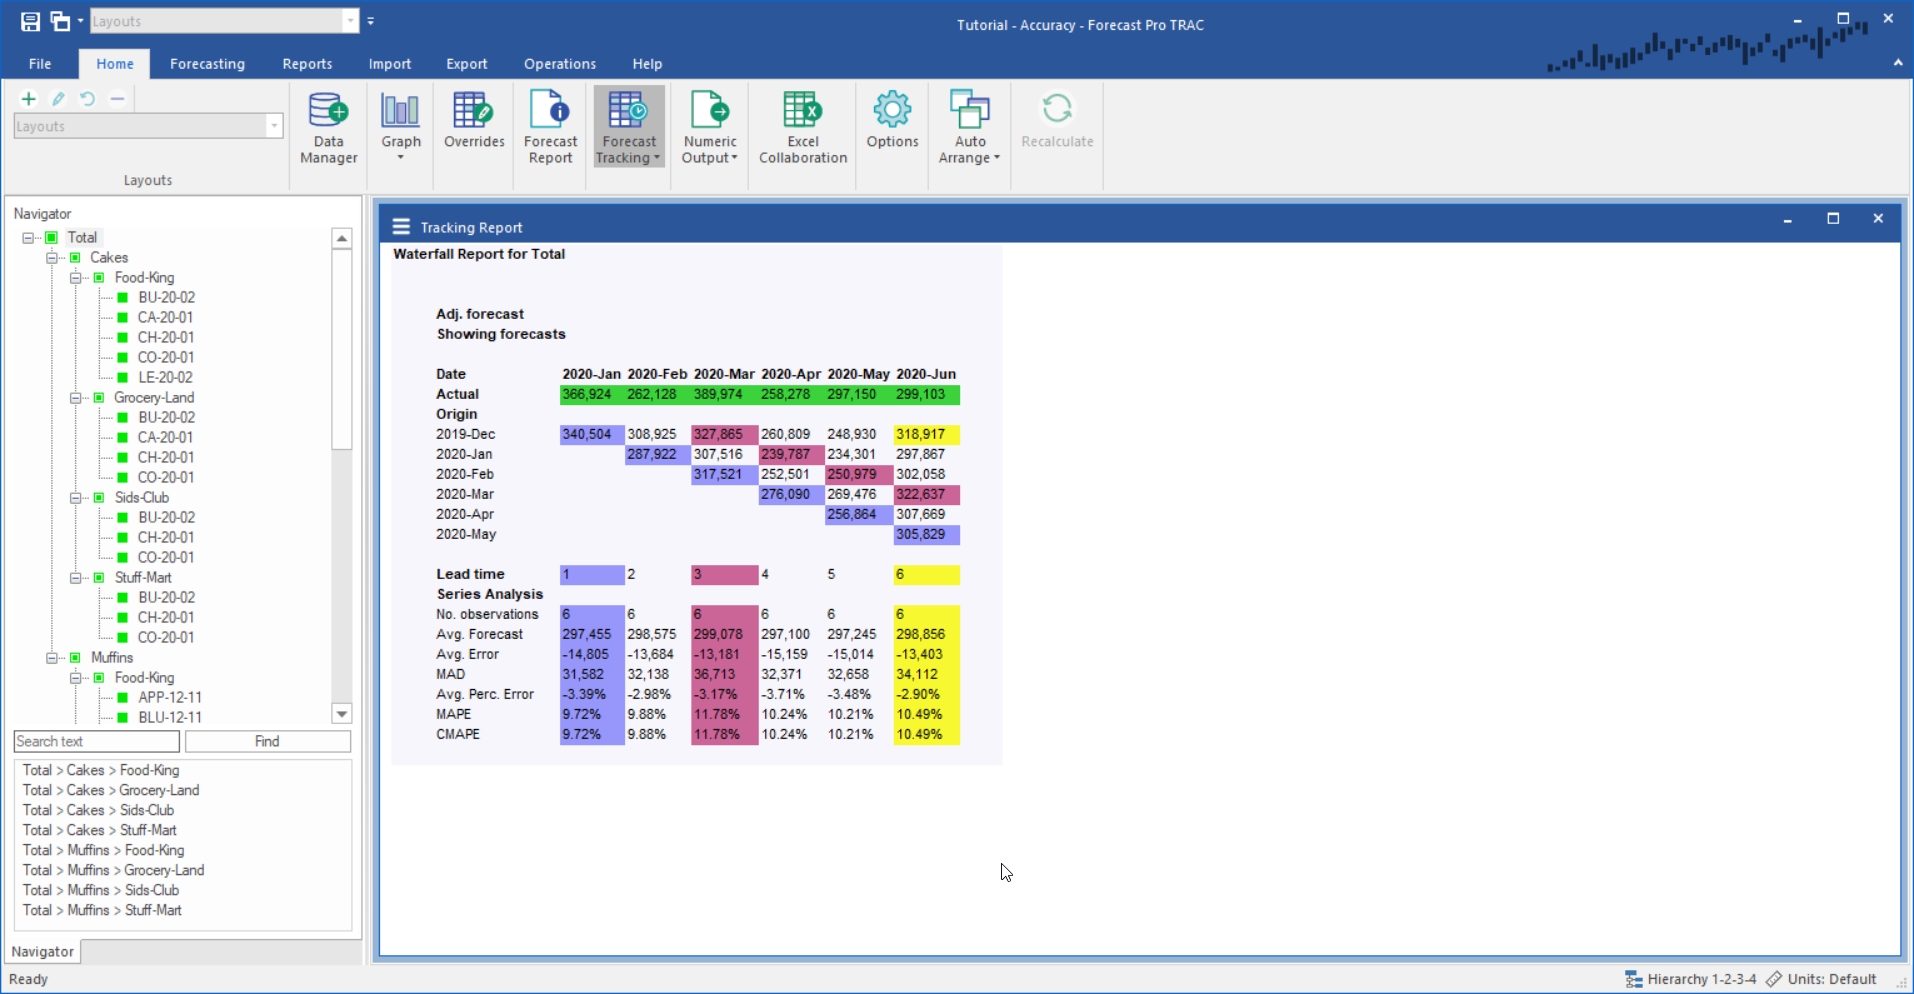Minimize the Tracking Report window
The width and height of the screenshot is (1914, 994).
coord(1787,219)
